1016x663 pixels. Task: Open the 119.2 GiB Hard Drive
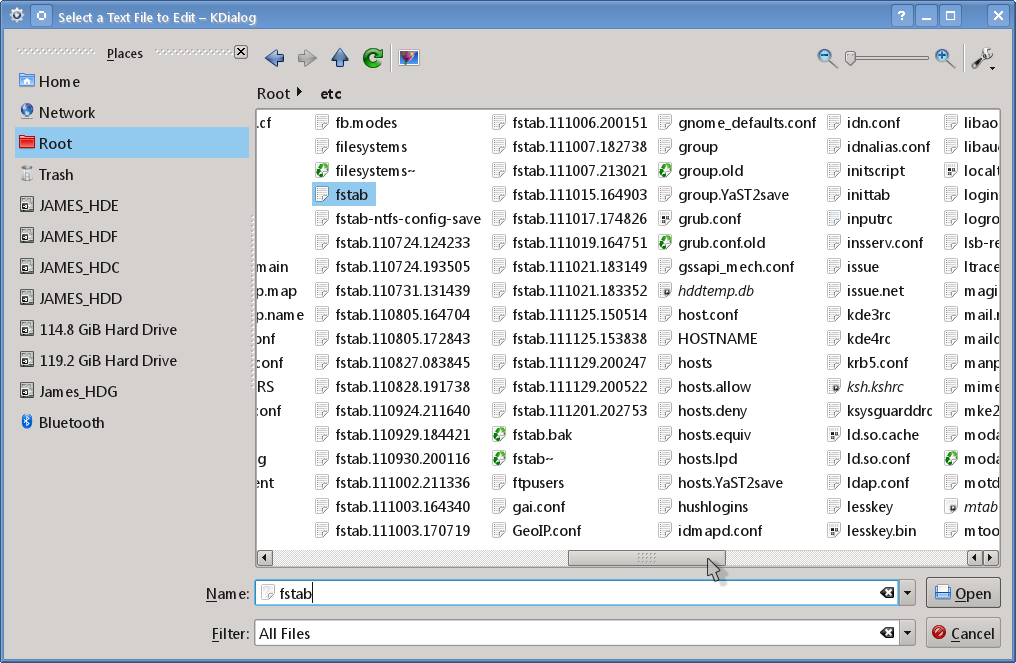[x=132, y=361]
